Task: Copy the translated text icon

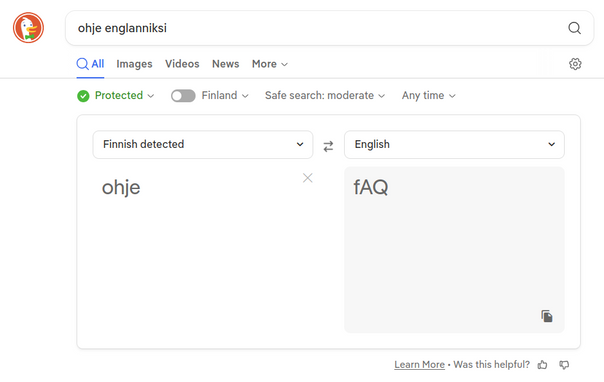Action: (x=547, y=316)
